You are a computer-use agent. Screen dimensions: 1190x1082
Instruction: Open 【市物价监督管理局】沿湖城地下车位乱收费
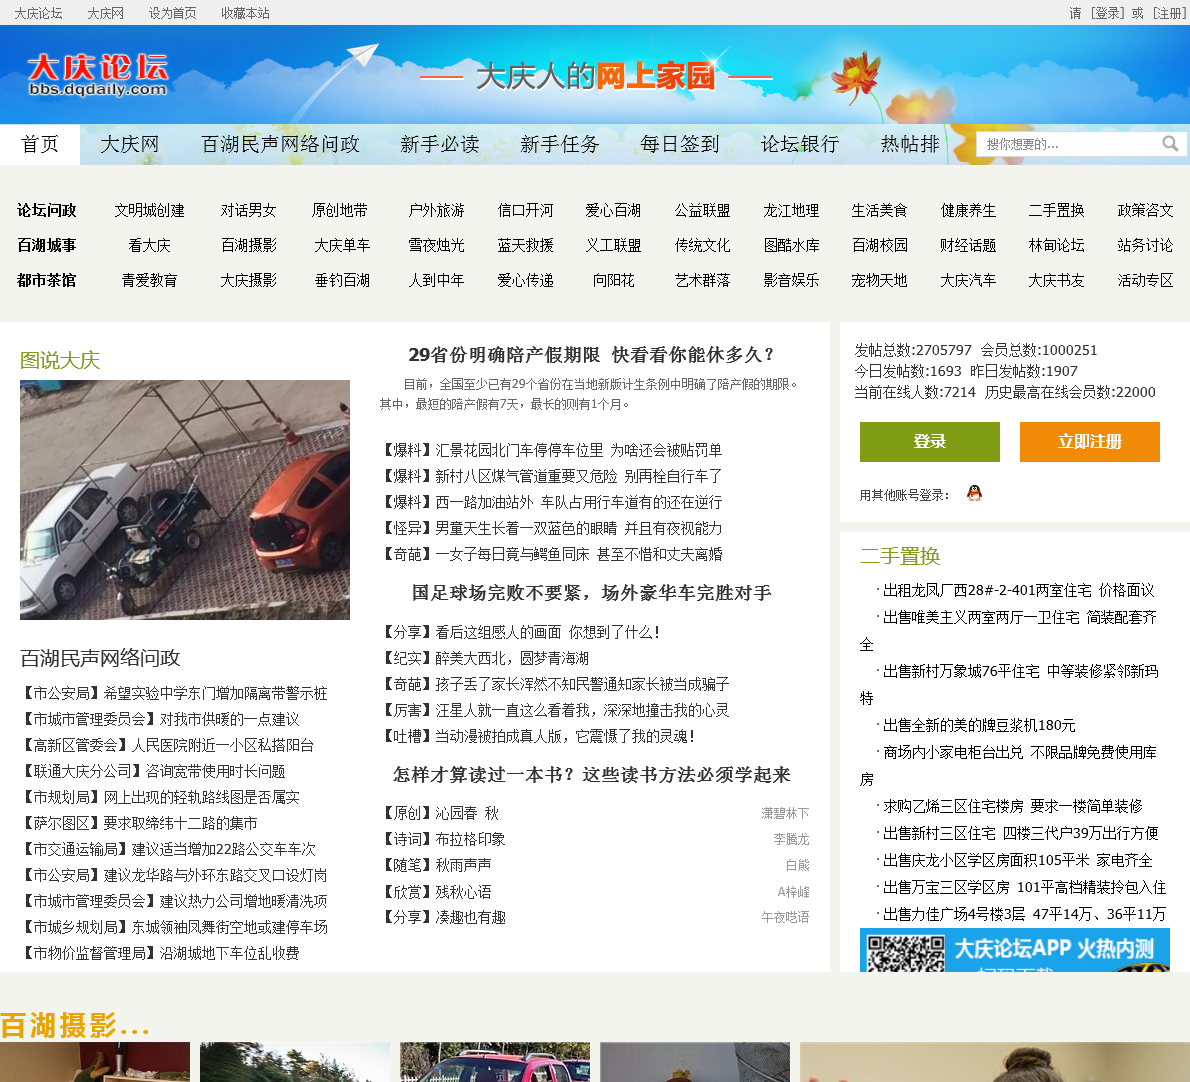pyautogui.click(x=160, y=953)
